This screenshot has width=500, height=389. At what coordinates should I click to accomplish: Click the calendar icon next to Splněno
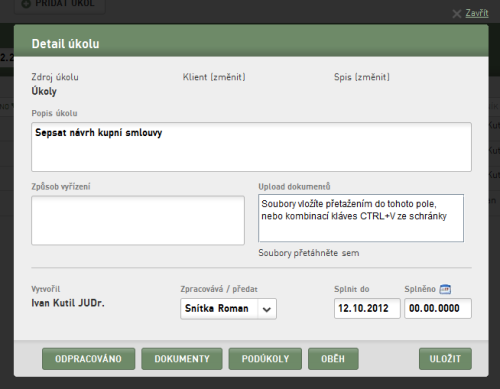tap(445, 289)
